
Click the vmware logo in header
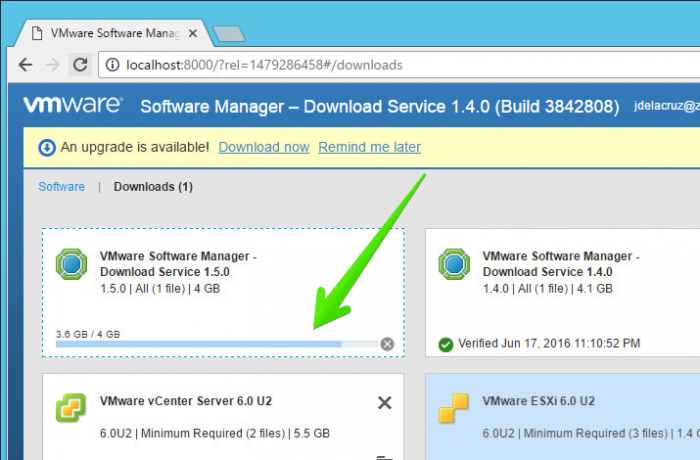(x=73, y=105)
